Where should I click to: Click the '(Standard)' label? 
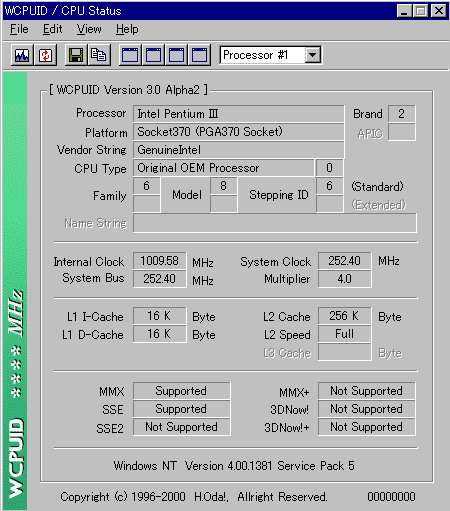click(x=377, y=186)
